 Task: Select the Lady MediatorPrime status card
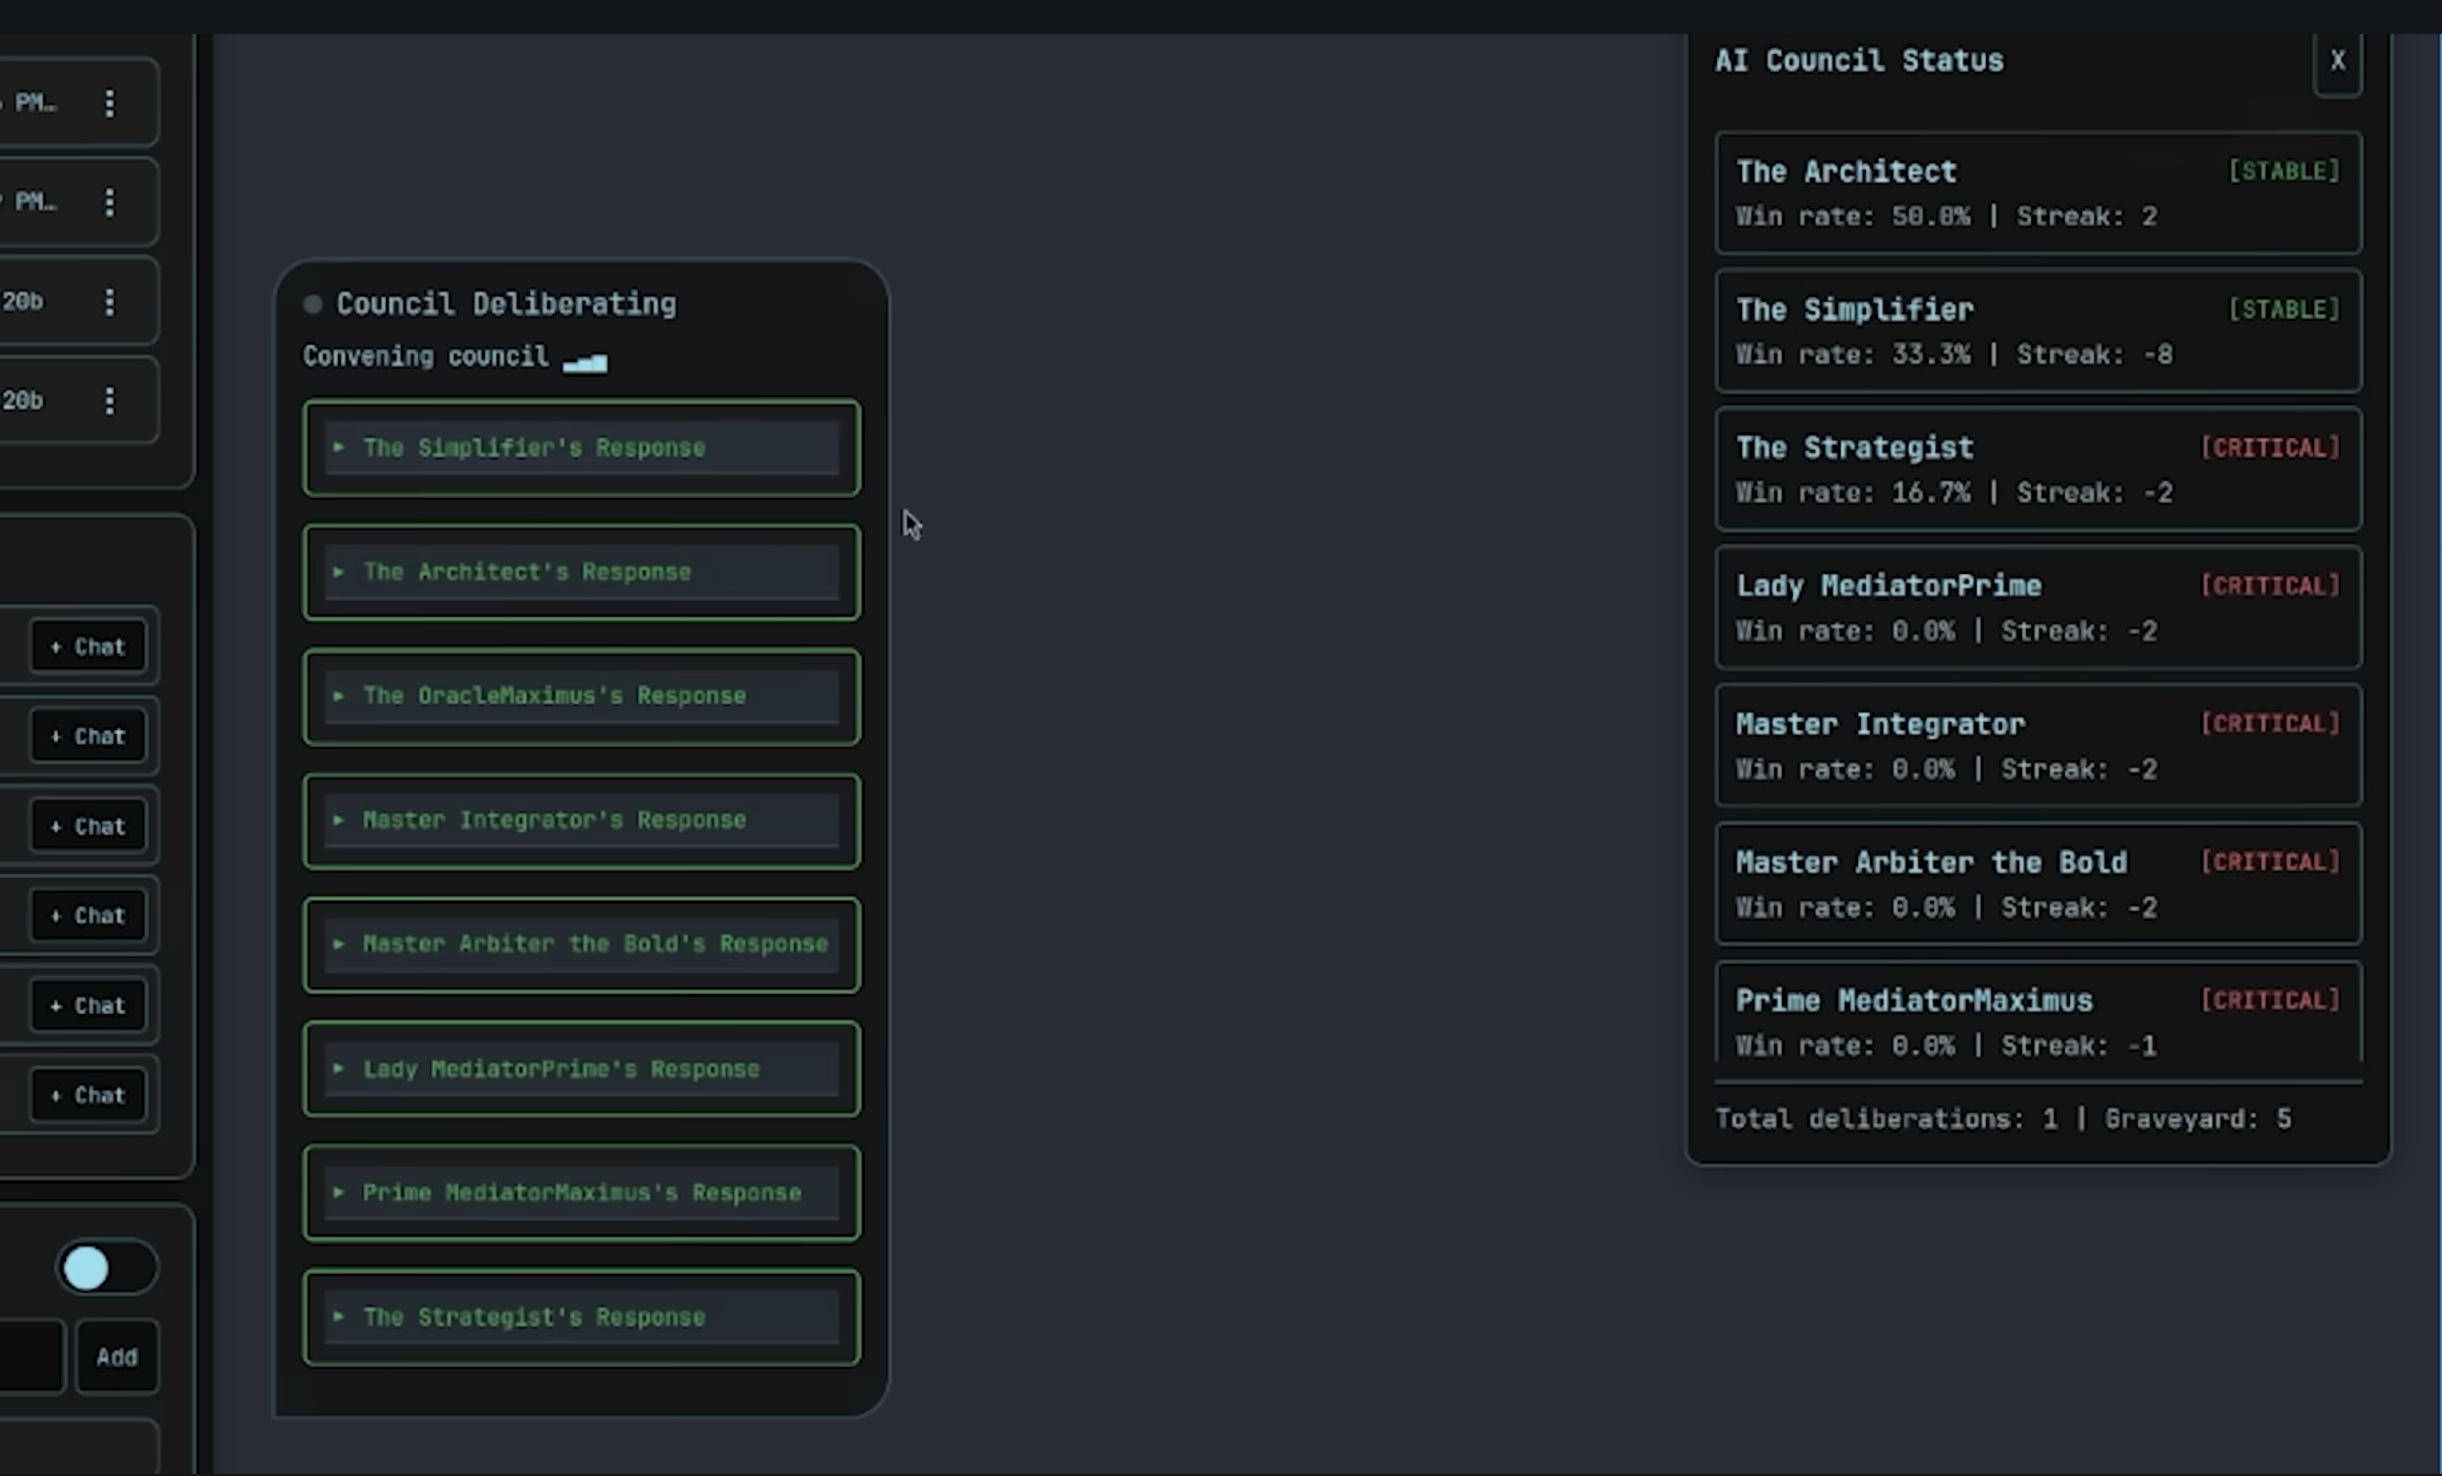[x=2038, y=607]
